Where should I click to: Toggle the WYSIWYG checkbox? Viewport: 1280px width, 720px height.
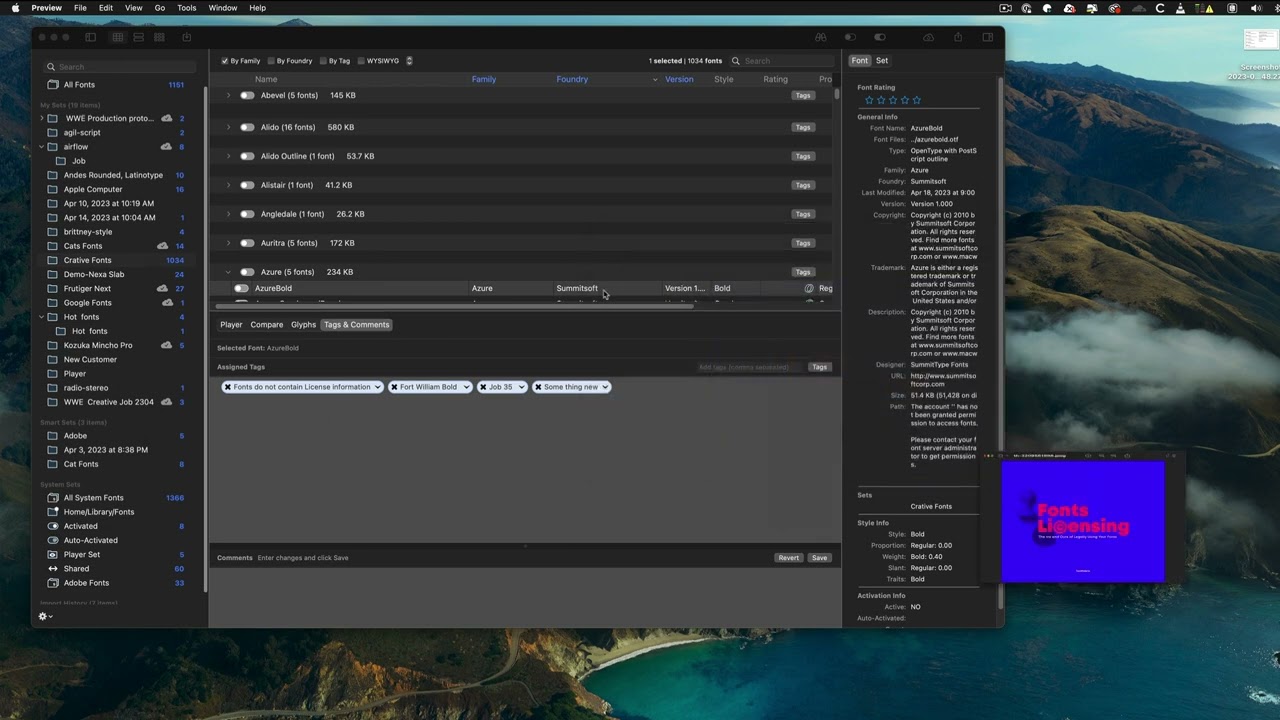(x=361, y=61)
